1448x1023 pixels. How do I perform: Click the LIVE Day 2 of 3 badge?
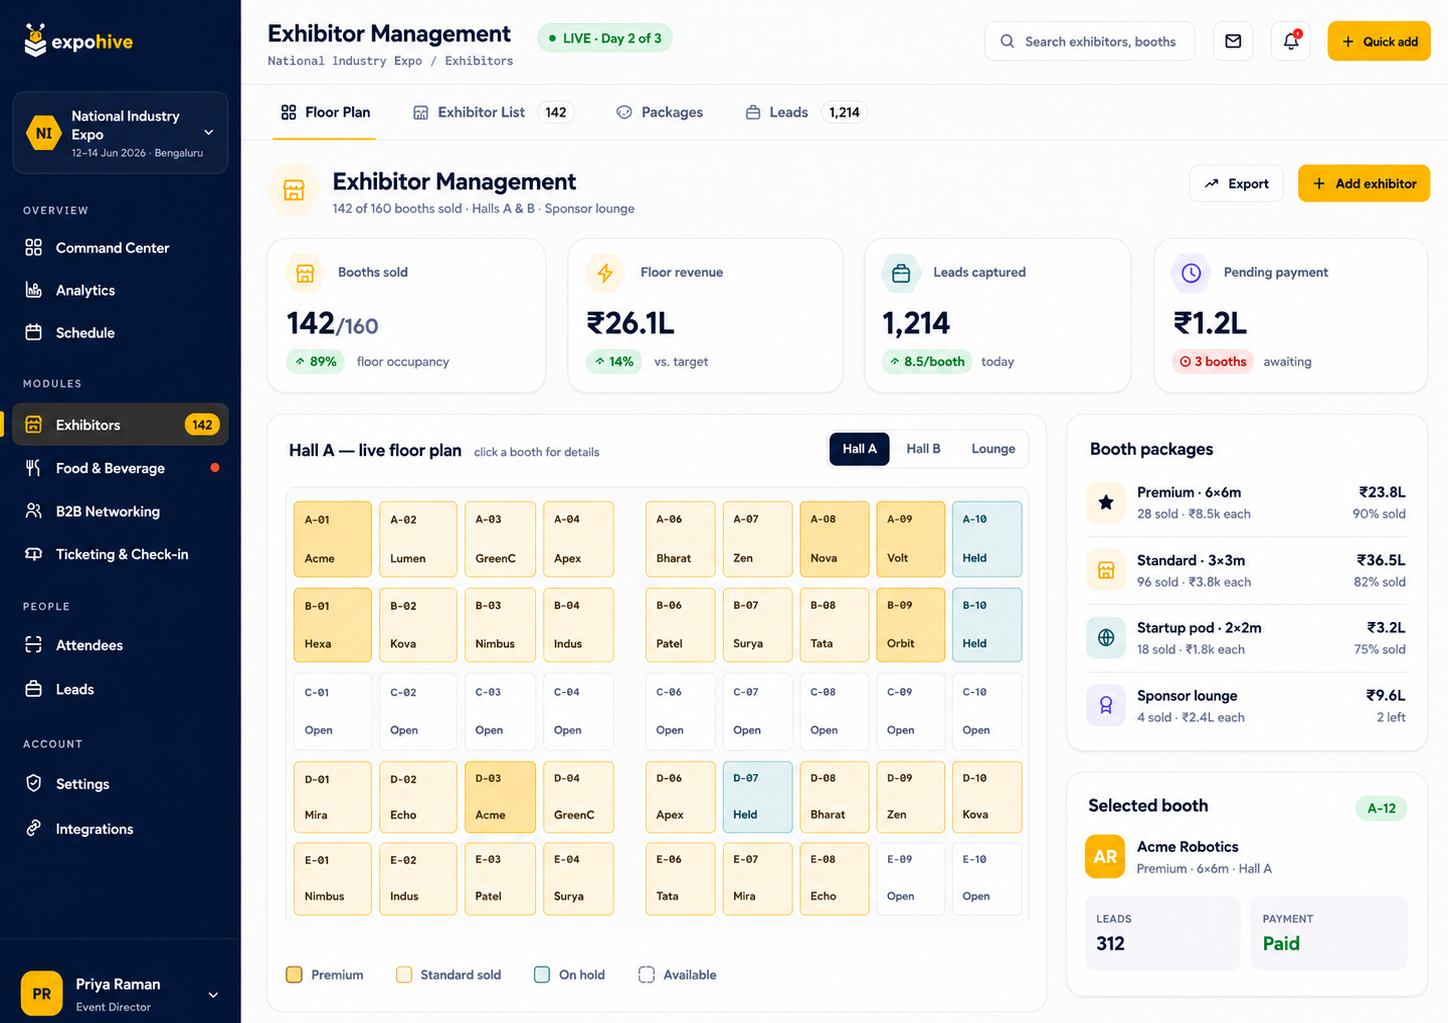point(605,38)
